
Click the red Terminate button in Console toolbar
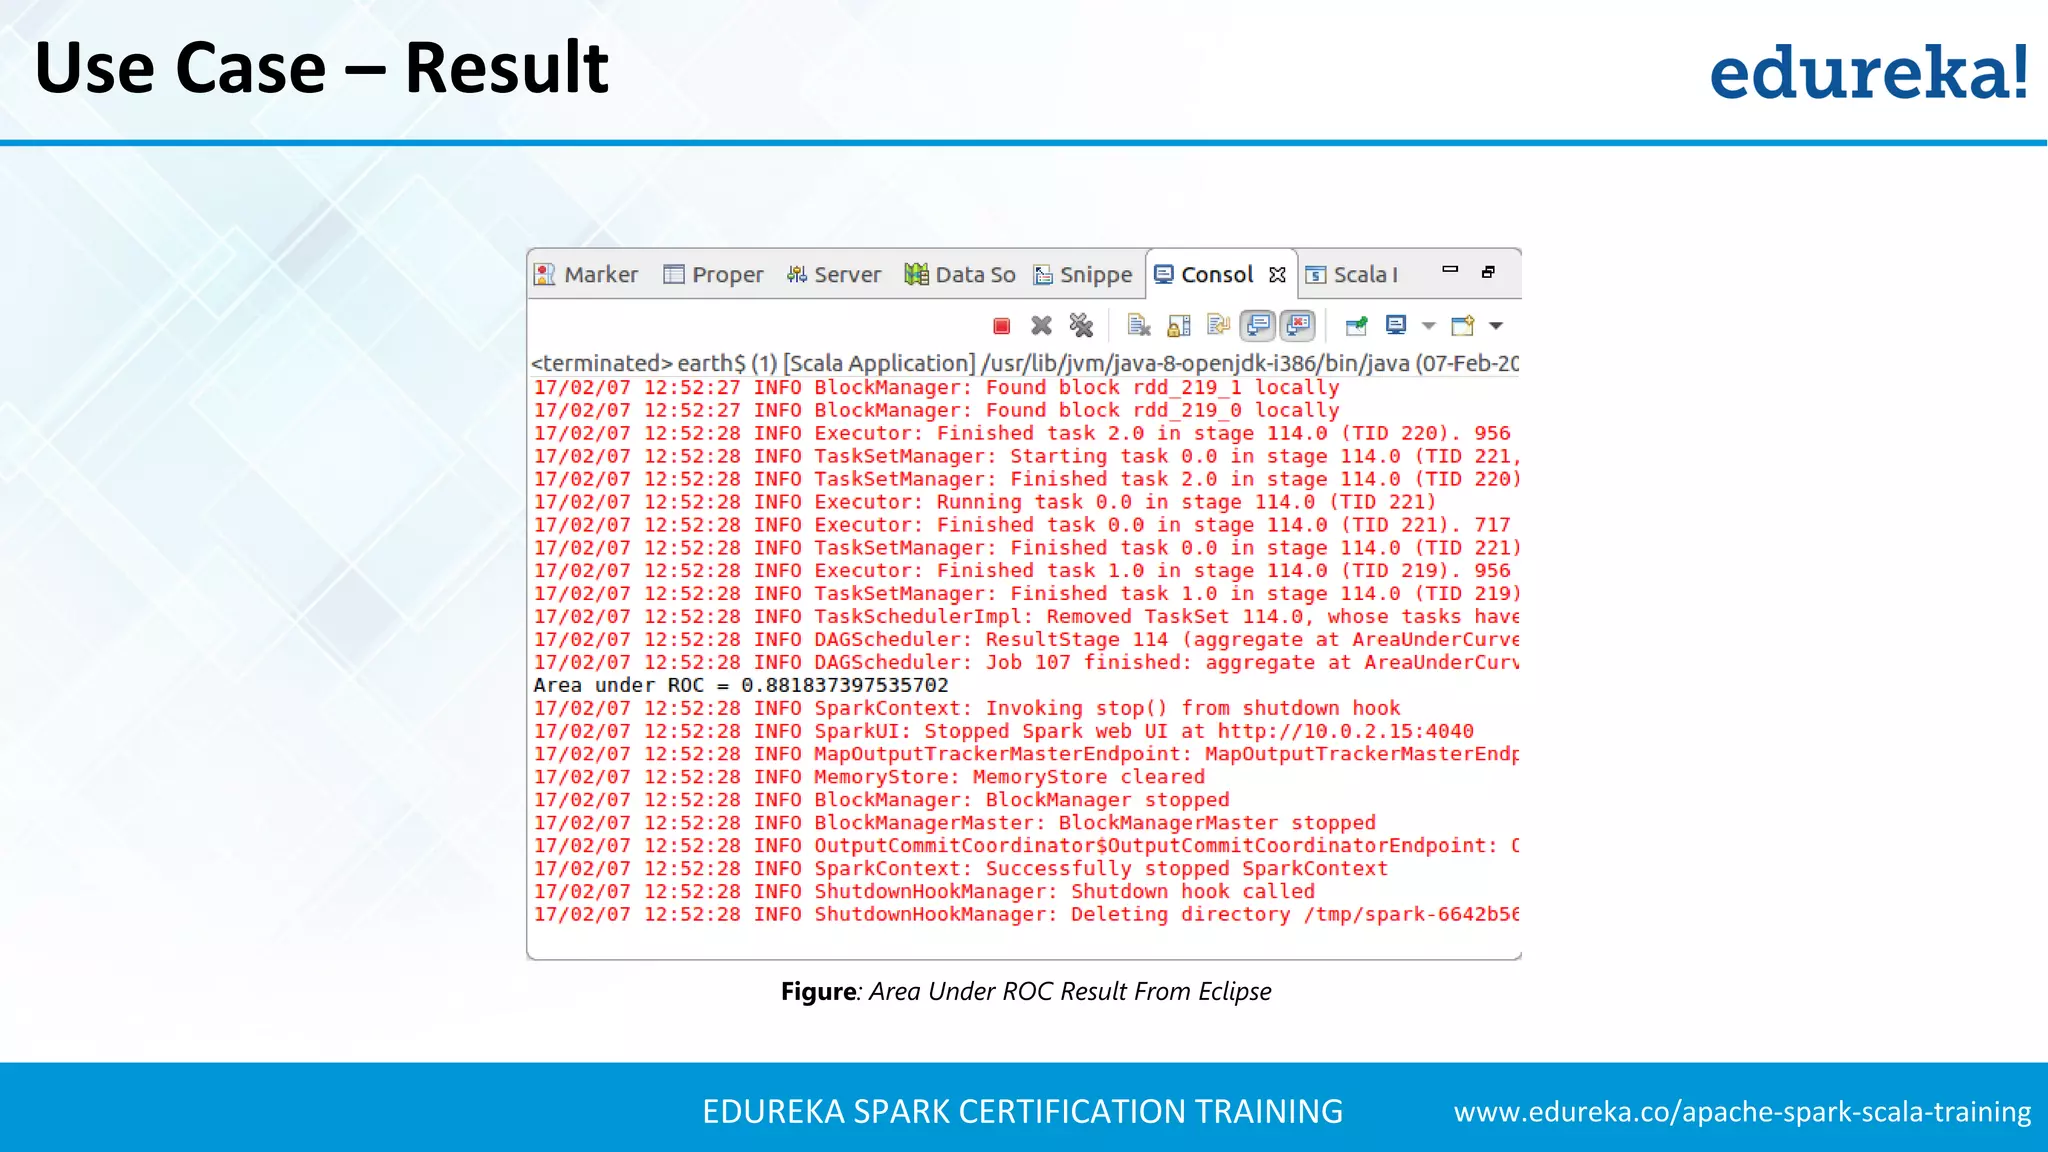pos(1001,326)
